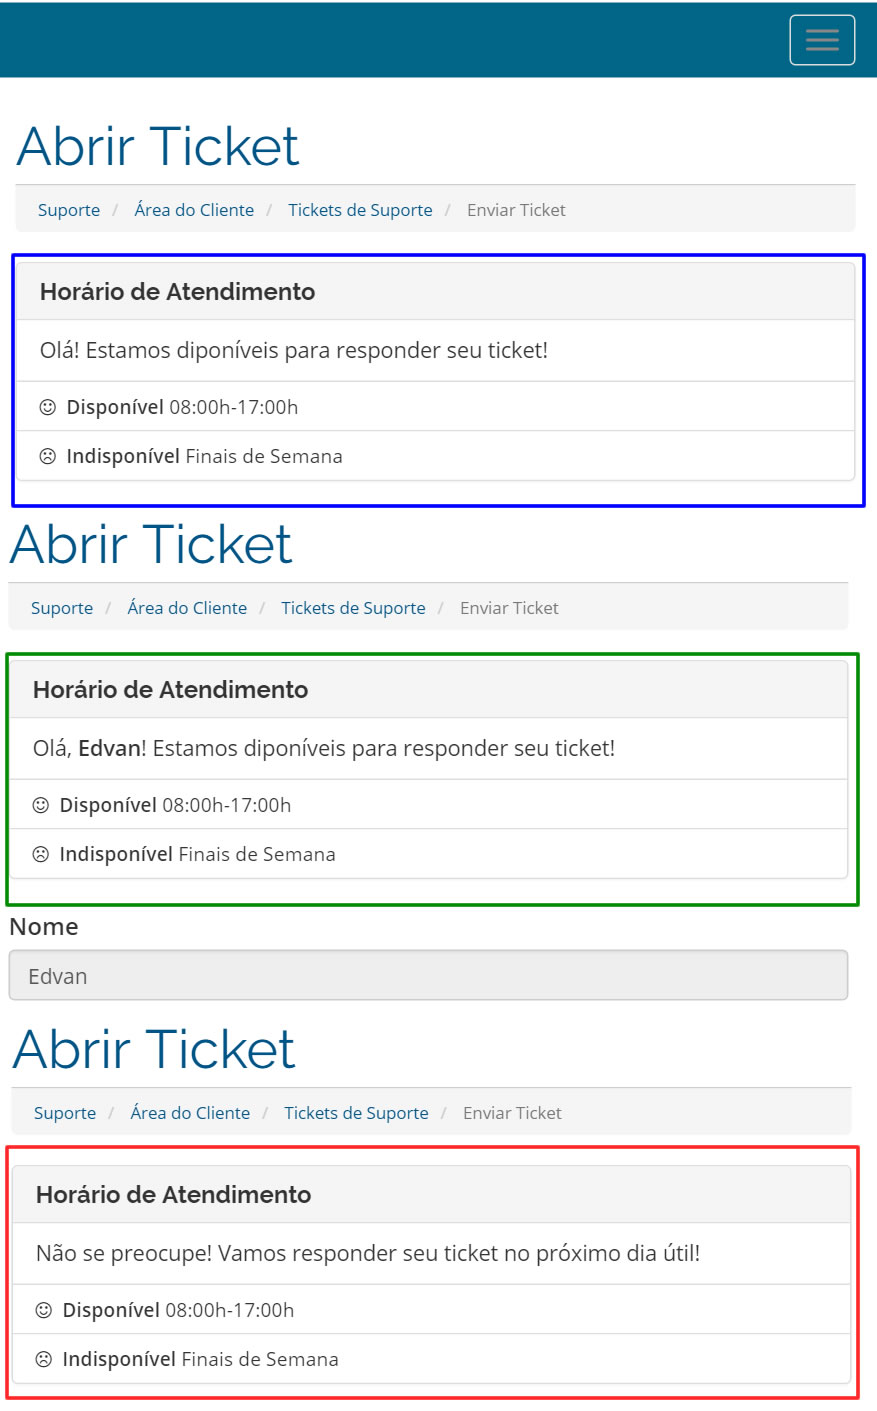Open Tickets de Suporte in third breadcrumb
877x1411 pixels.
(x=357, y=1113)
